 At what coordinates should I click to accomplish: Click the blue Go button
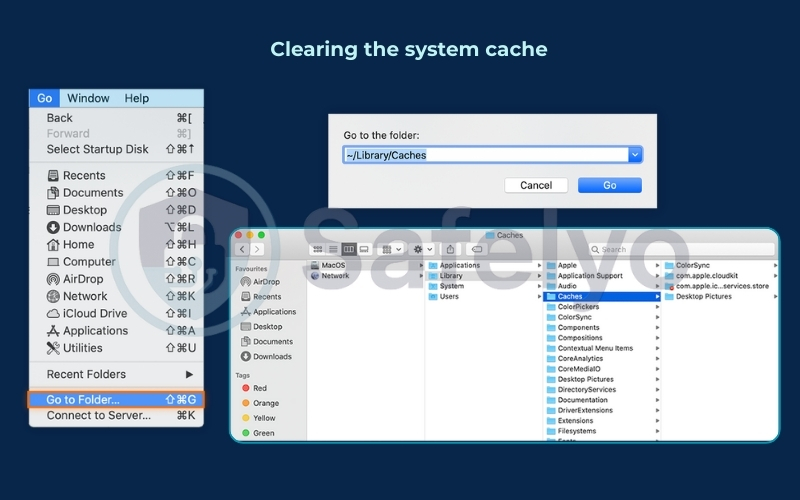point(610,185)
